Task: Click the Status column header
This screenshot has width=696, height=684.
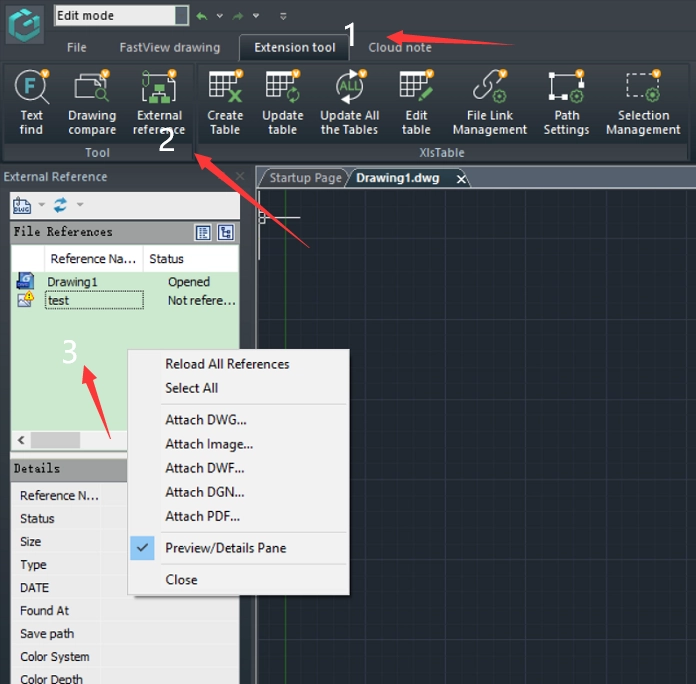Action: pos(191,259)
